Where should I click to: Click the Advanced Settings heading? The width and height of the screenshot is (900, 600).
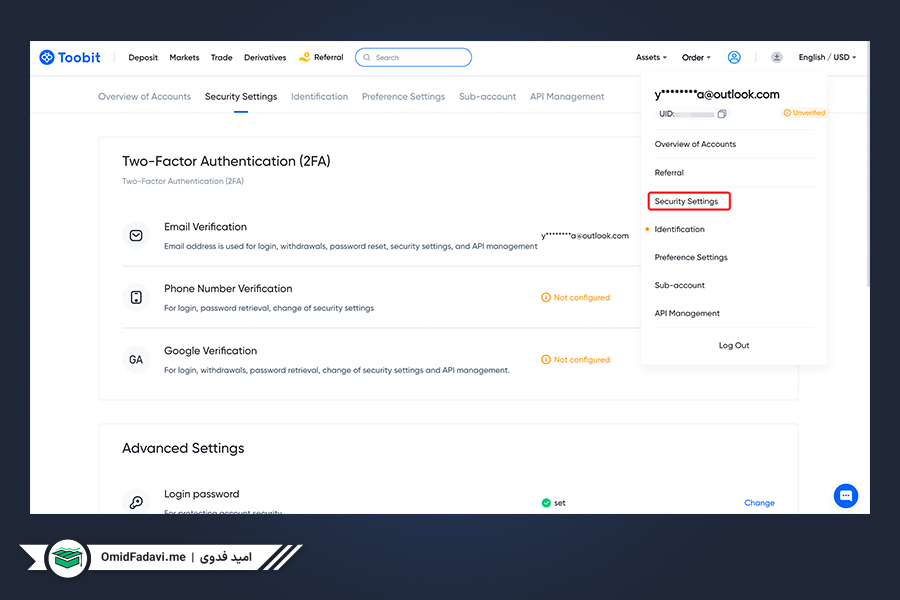click(183, 448)
